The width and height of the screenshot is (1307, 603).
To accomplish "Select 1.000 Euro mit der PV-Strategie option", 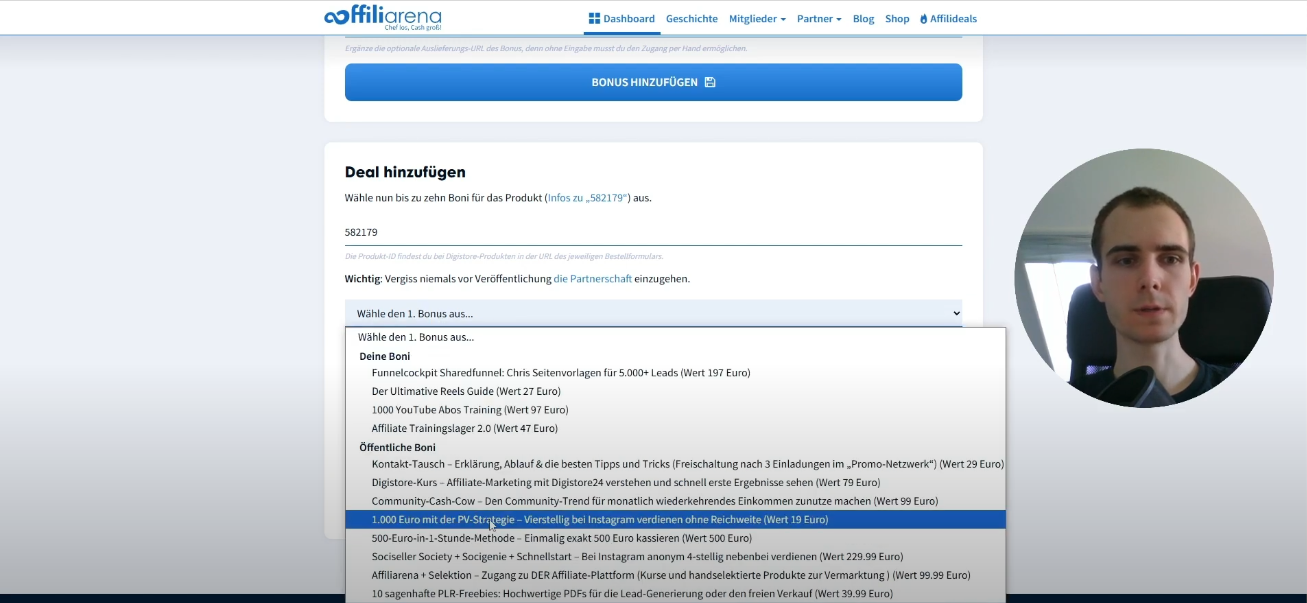I will [675, 520].
